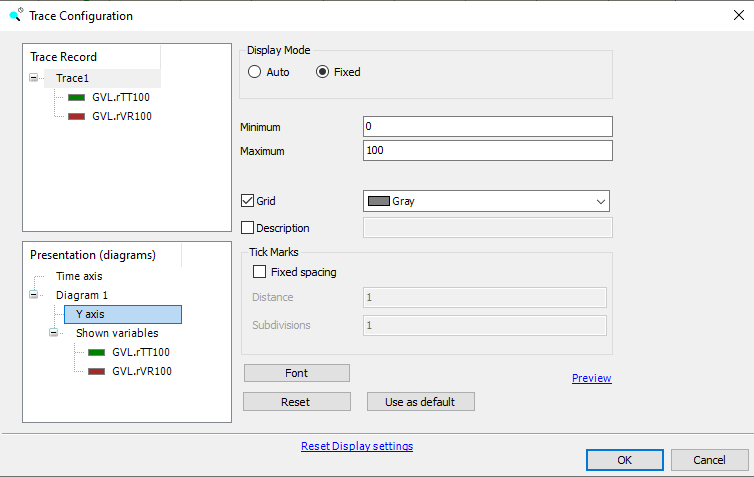The width and height of the screenshot is (754, 477).
Task: Click the gray color swatch in Grid dropdown
Action: (379, 201)
